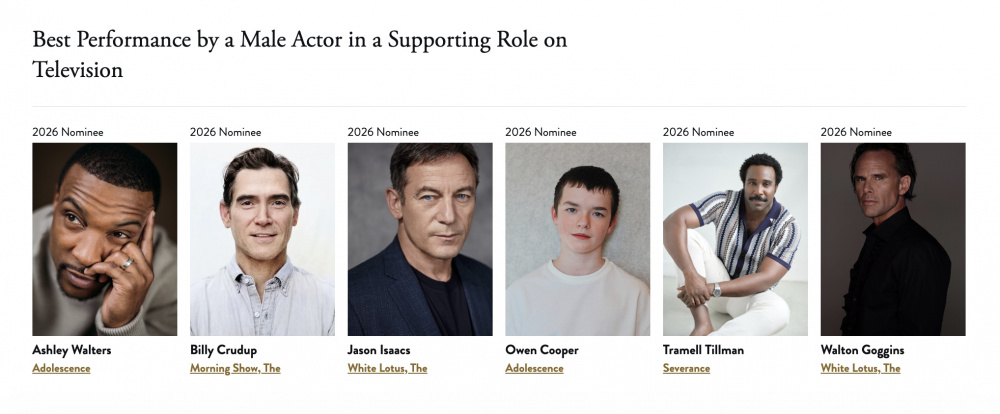Click Adolescence link under Owen Cooper
The height and width of the screenshot is (414, 1000).
534,368
